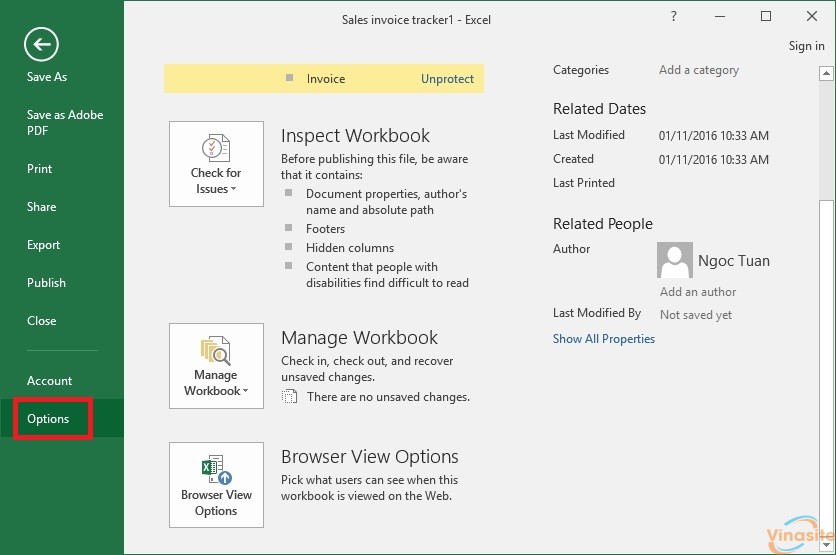Open the Account page
Viewport: 836px width, 555px height.
pyautogui.click(x=49, y=381)
